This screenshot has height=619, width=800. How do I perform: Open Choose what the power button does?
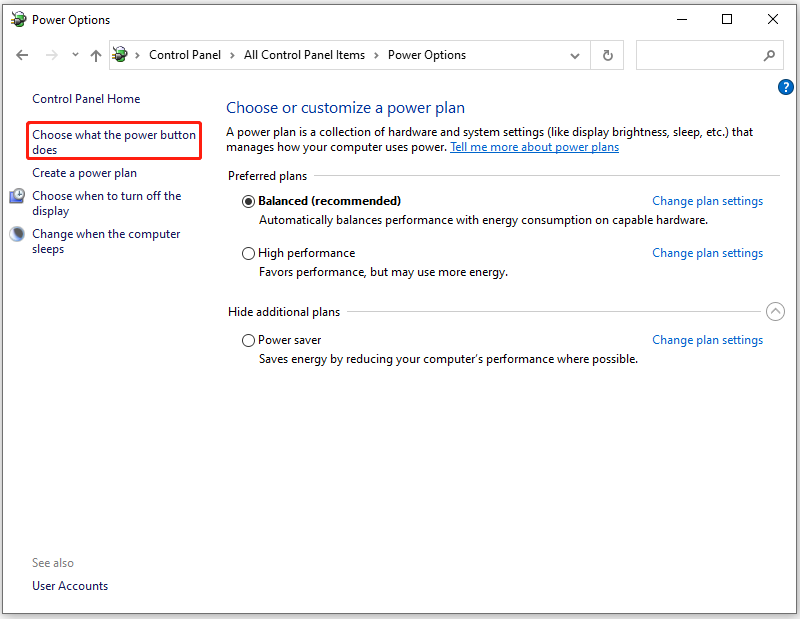tap(114, 142)
